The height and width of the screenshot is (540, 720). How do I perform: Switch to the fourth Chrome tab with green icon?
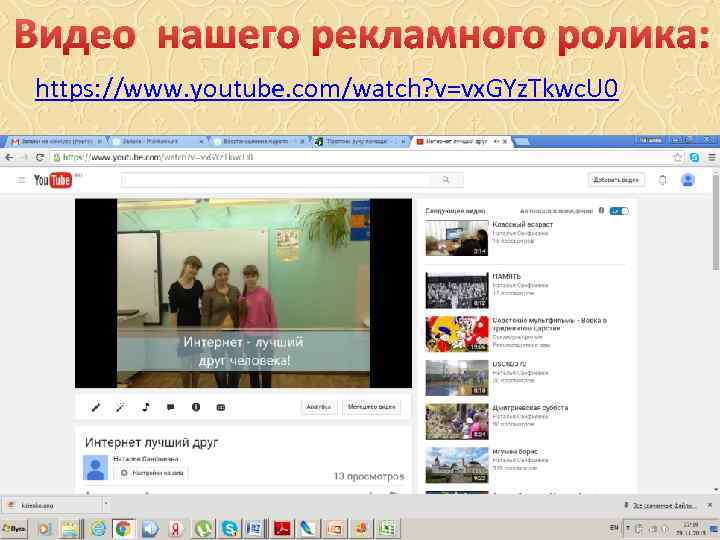(360, 141)
